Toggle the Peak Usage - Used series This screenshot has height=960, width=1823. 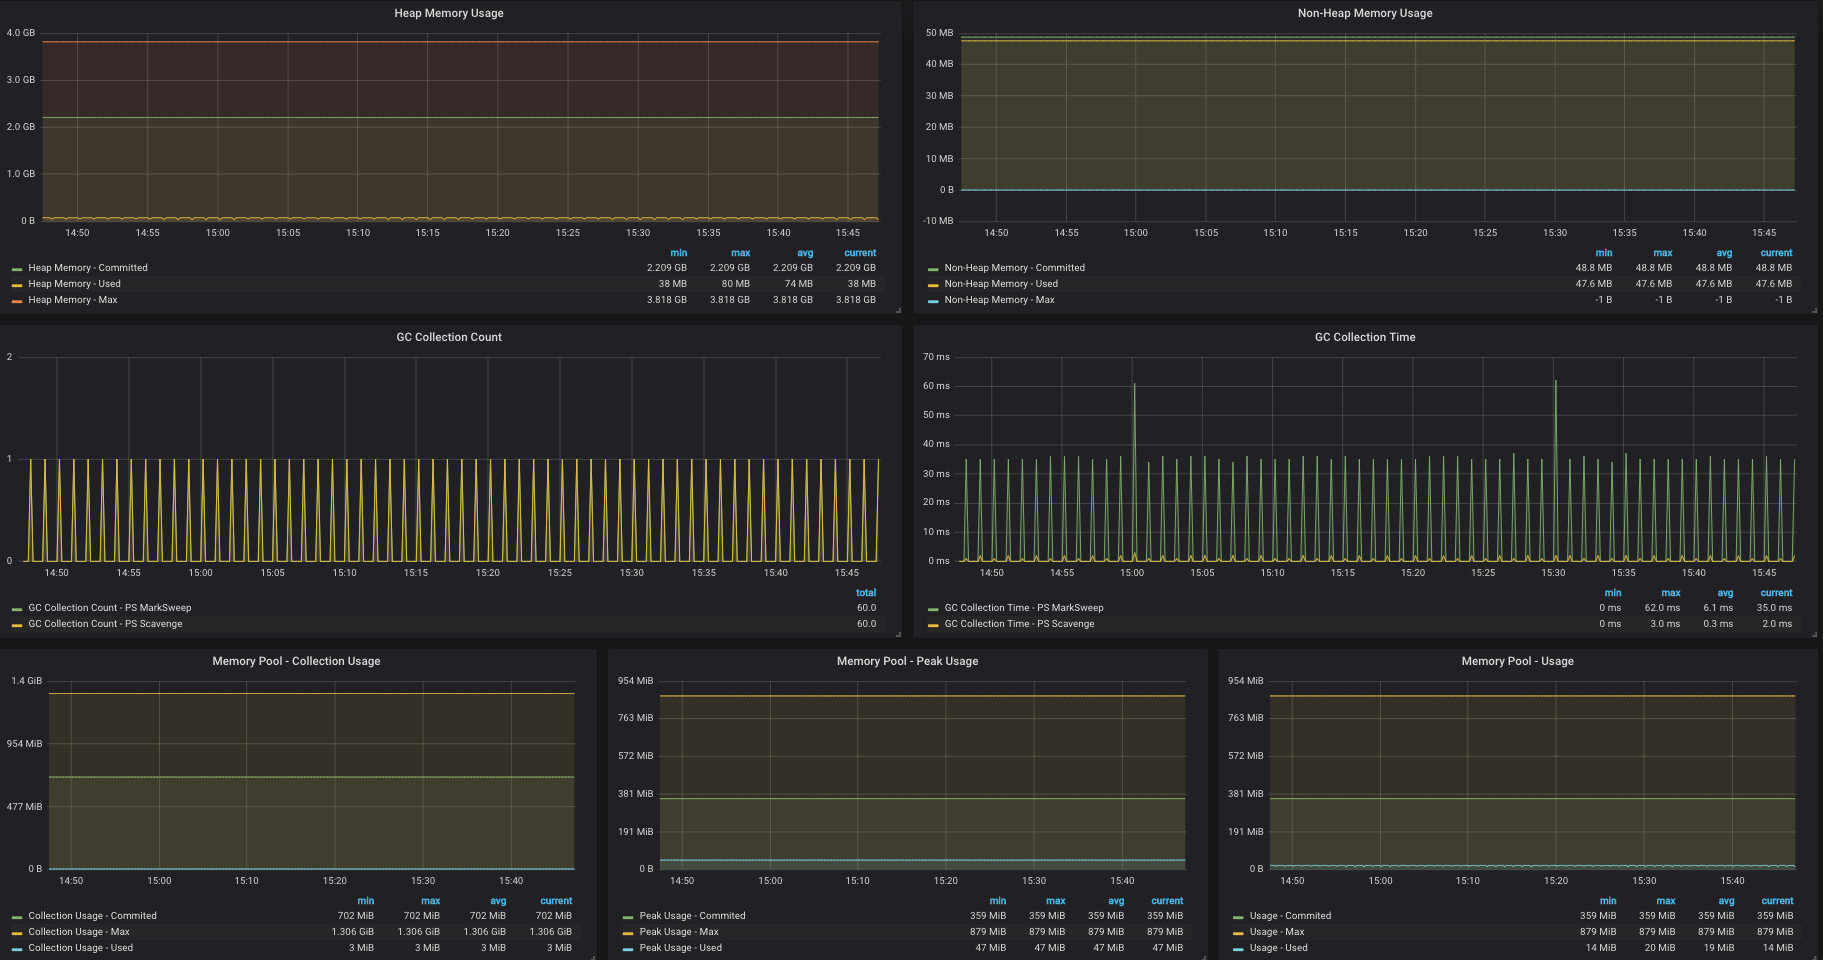tap(680, 948)
